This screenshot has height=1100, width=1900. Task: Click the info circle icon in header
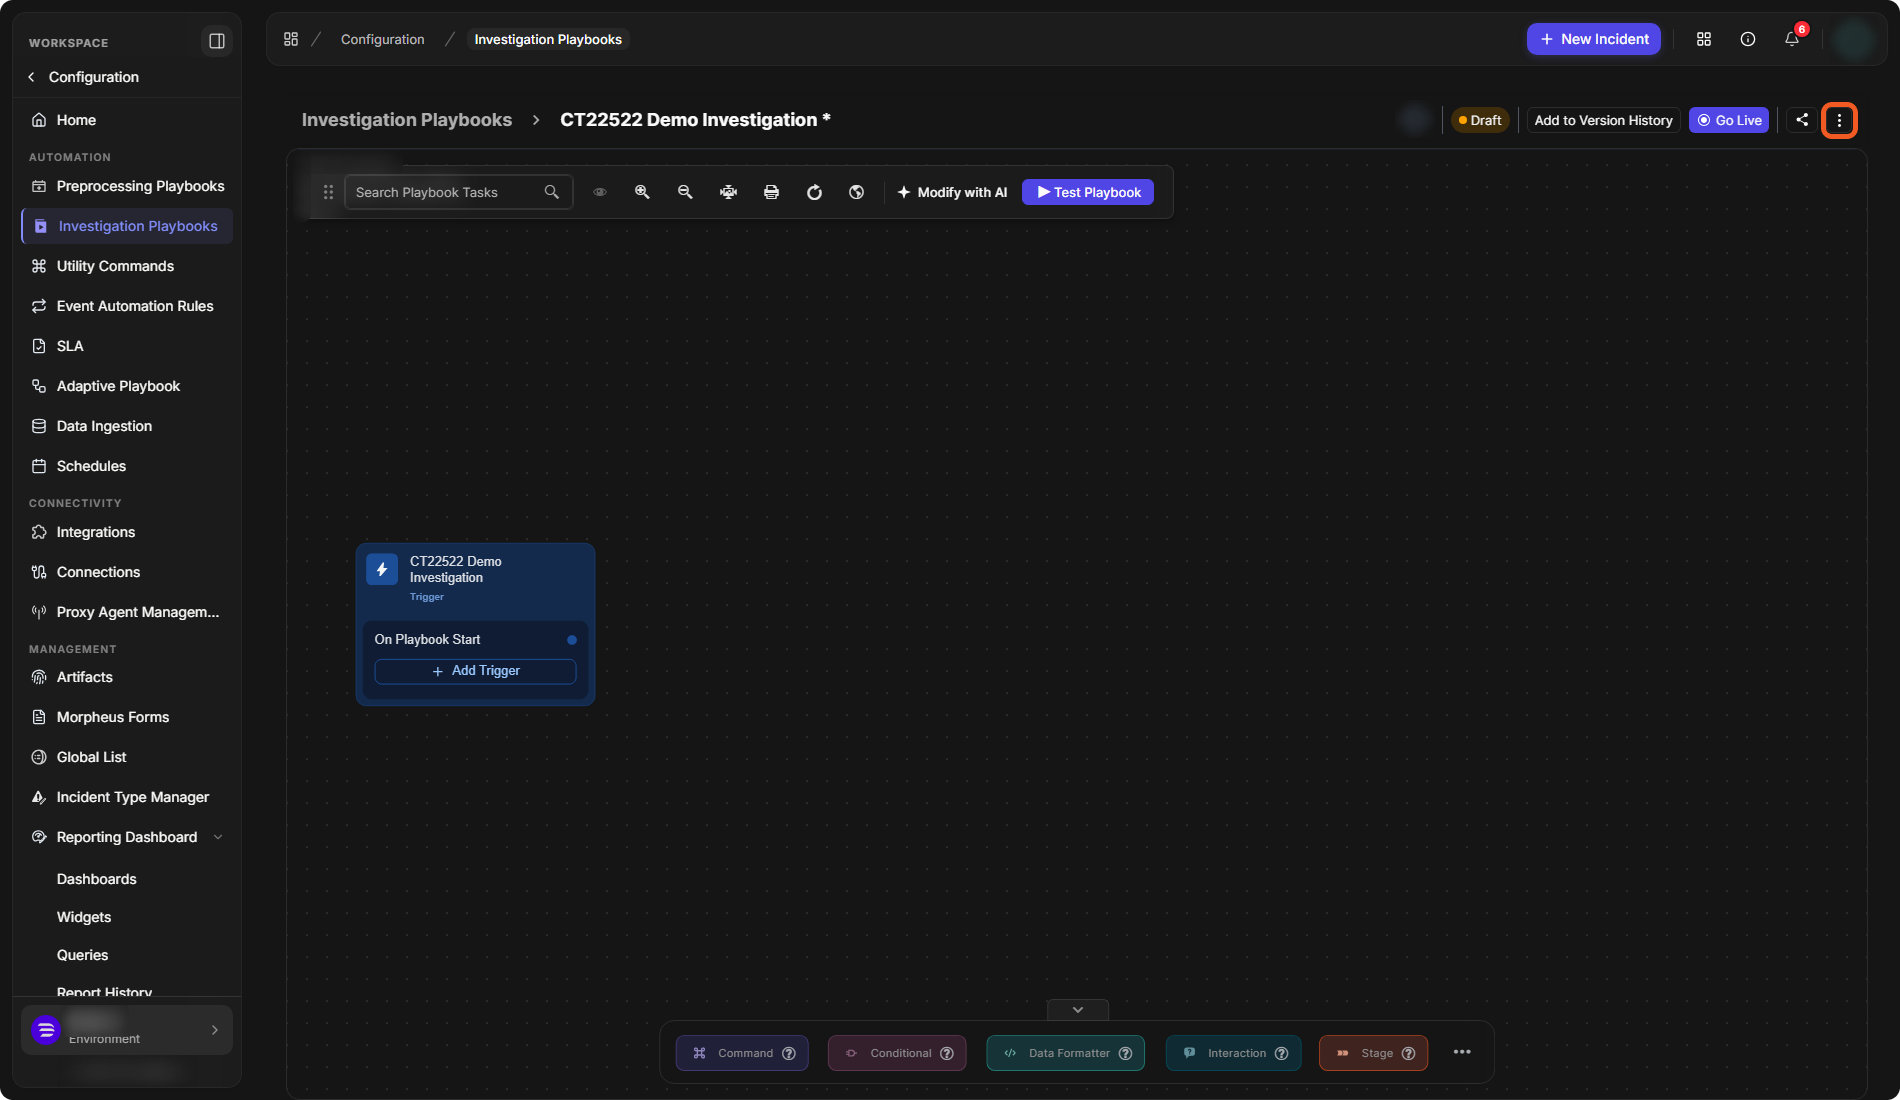tap(1748, 39)
